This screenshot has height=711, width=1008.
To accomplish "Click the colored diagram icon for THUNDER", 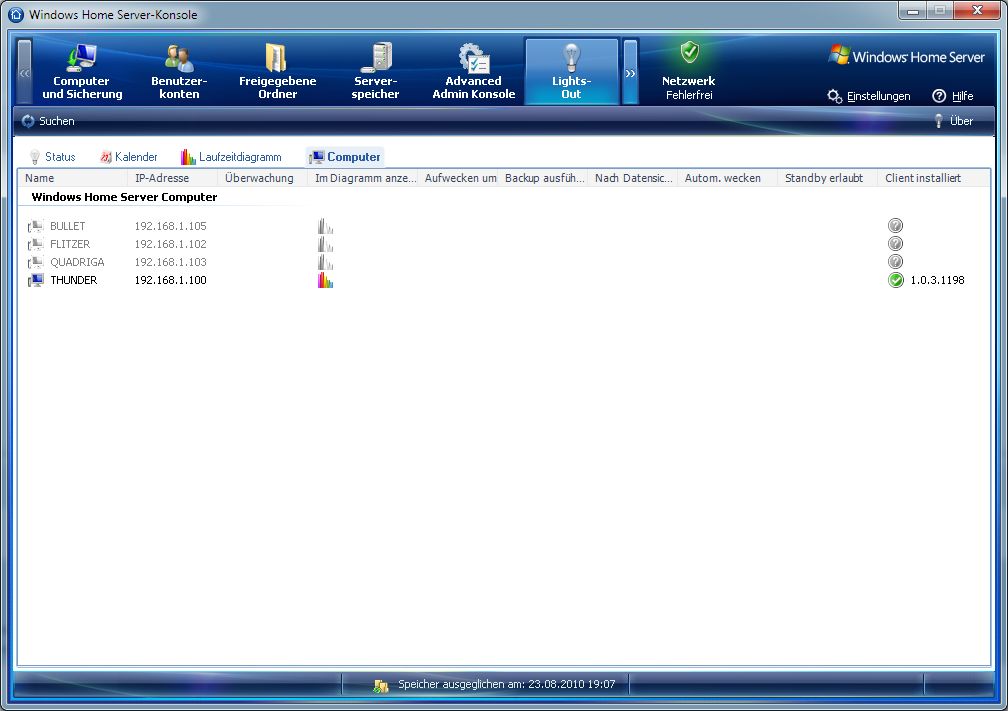I will click(x=325, y=280).
